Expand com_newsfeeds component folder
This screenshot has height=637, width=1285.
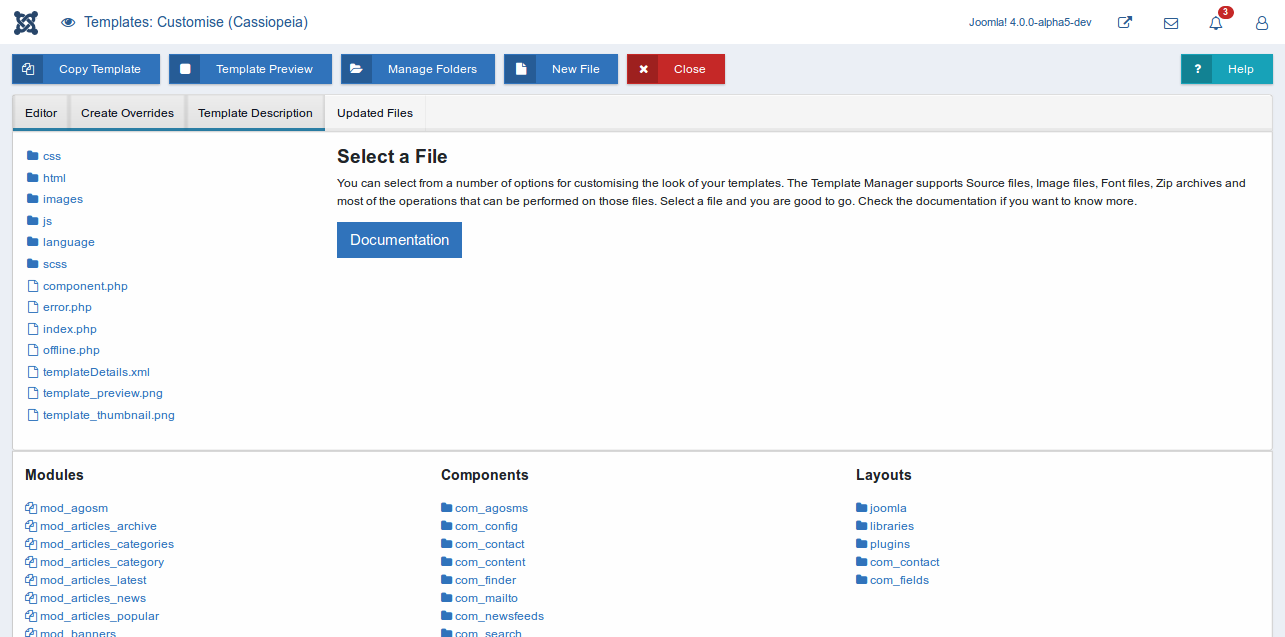click(x=499, y=616)
